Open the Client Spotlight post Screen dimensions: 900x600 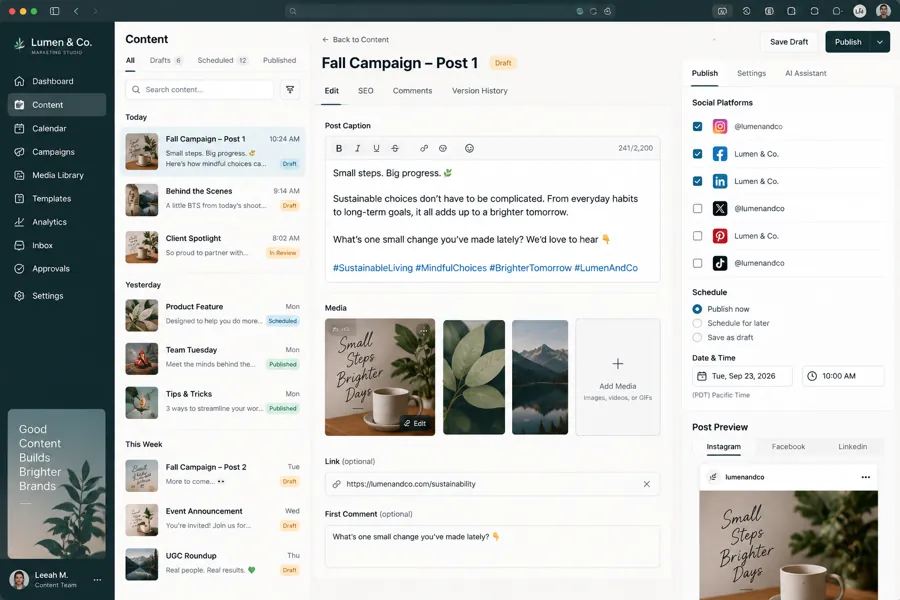coord(213,246)
